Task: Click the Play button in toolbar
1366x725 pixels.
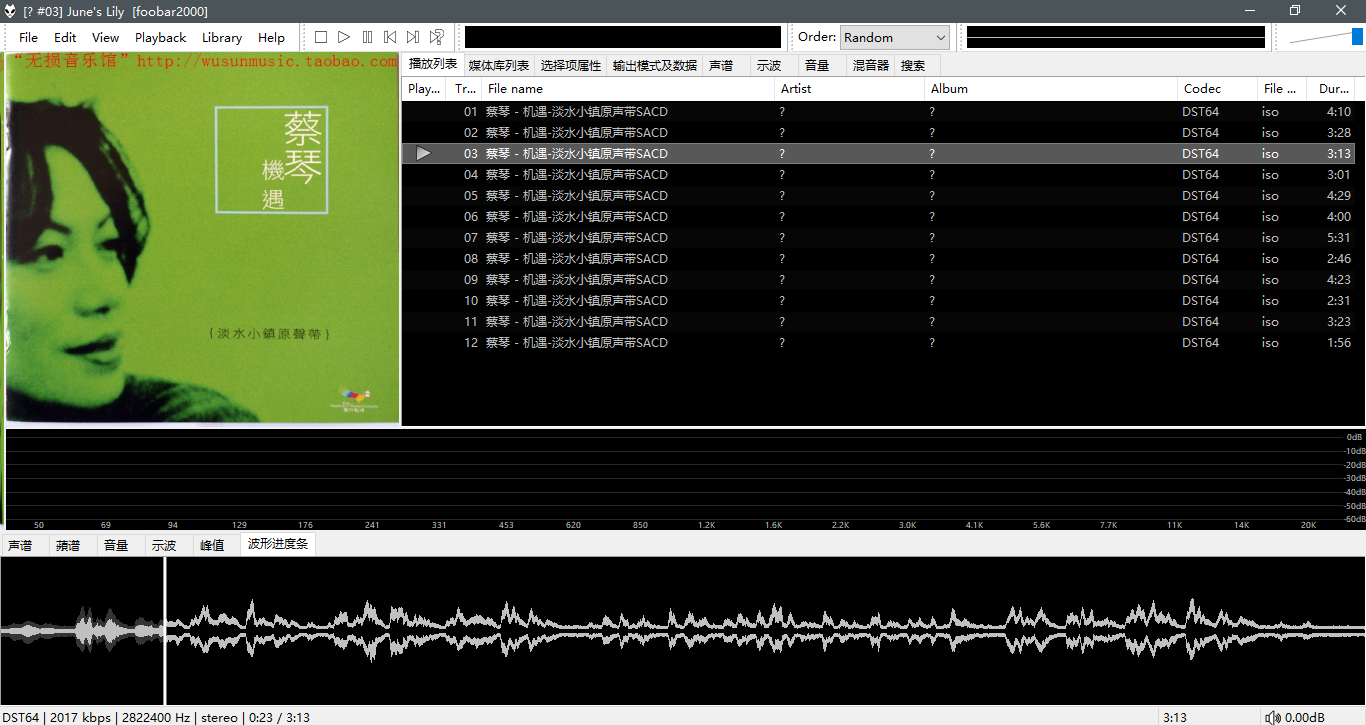Action: pos(344,37)
